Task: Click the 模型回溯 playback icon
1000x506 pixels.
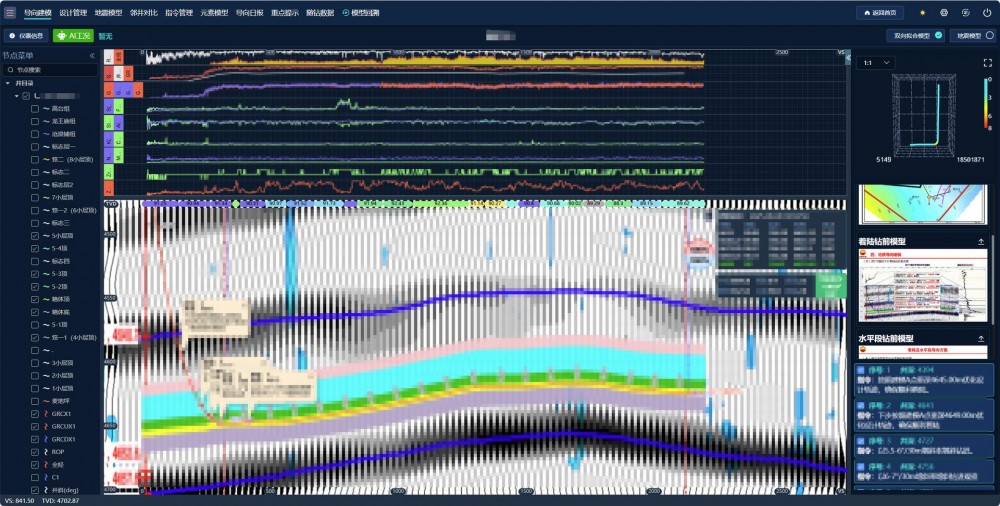Action: (346, 13)
